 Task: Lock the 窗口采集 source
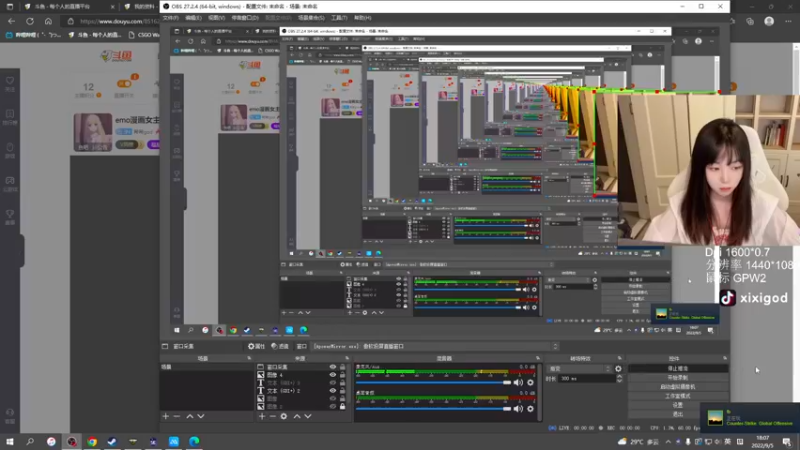pyautogui.click(x=342, y=367)
